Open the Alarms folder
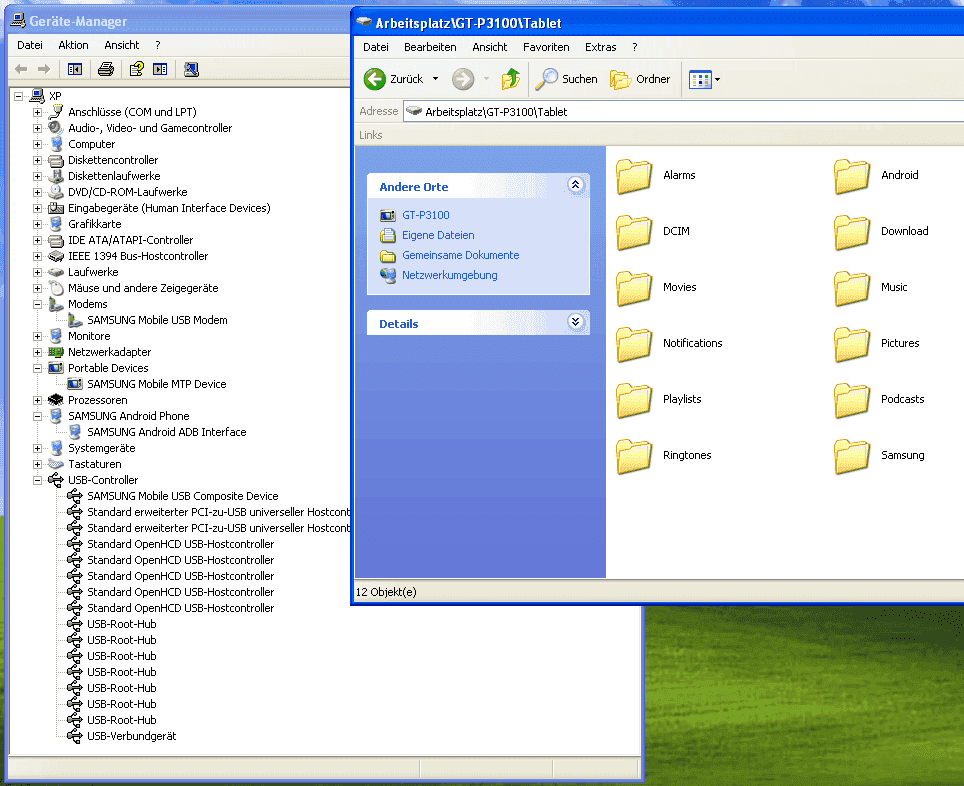Screen dimensions: 964x786 coord(655,175)
